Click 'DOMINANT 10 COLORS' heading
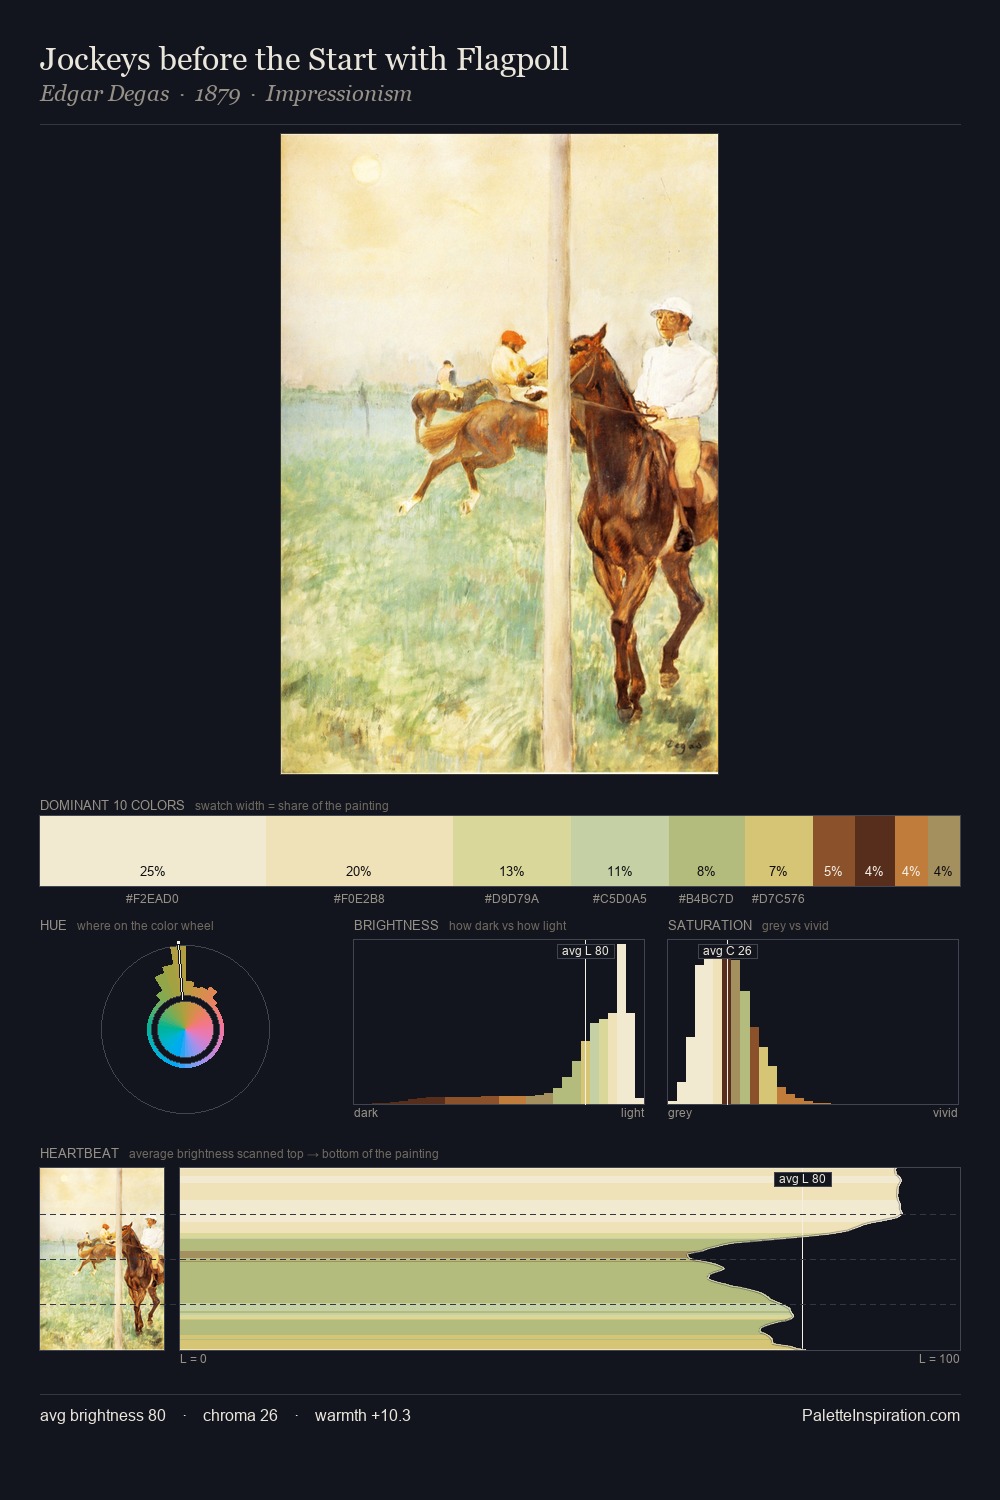1000x1500 pixels. pos(112,805)
